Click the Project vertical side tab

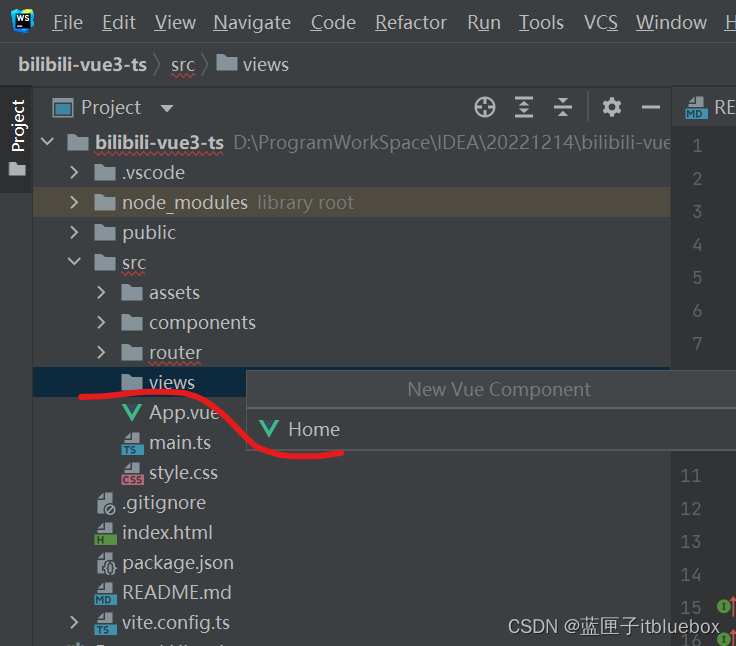(18, 125)
